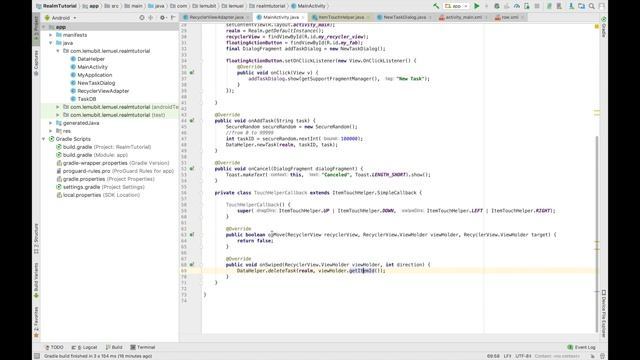Expand the res folder
640x360 pixels.
[51, 131]
